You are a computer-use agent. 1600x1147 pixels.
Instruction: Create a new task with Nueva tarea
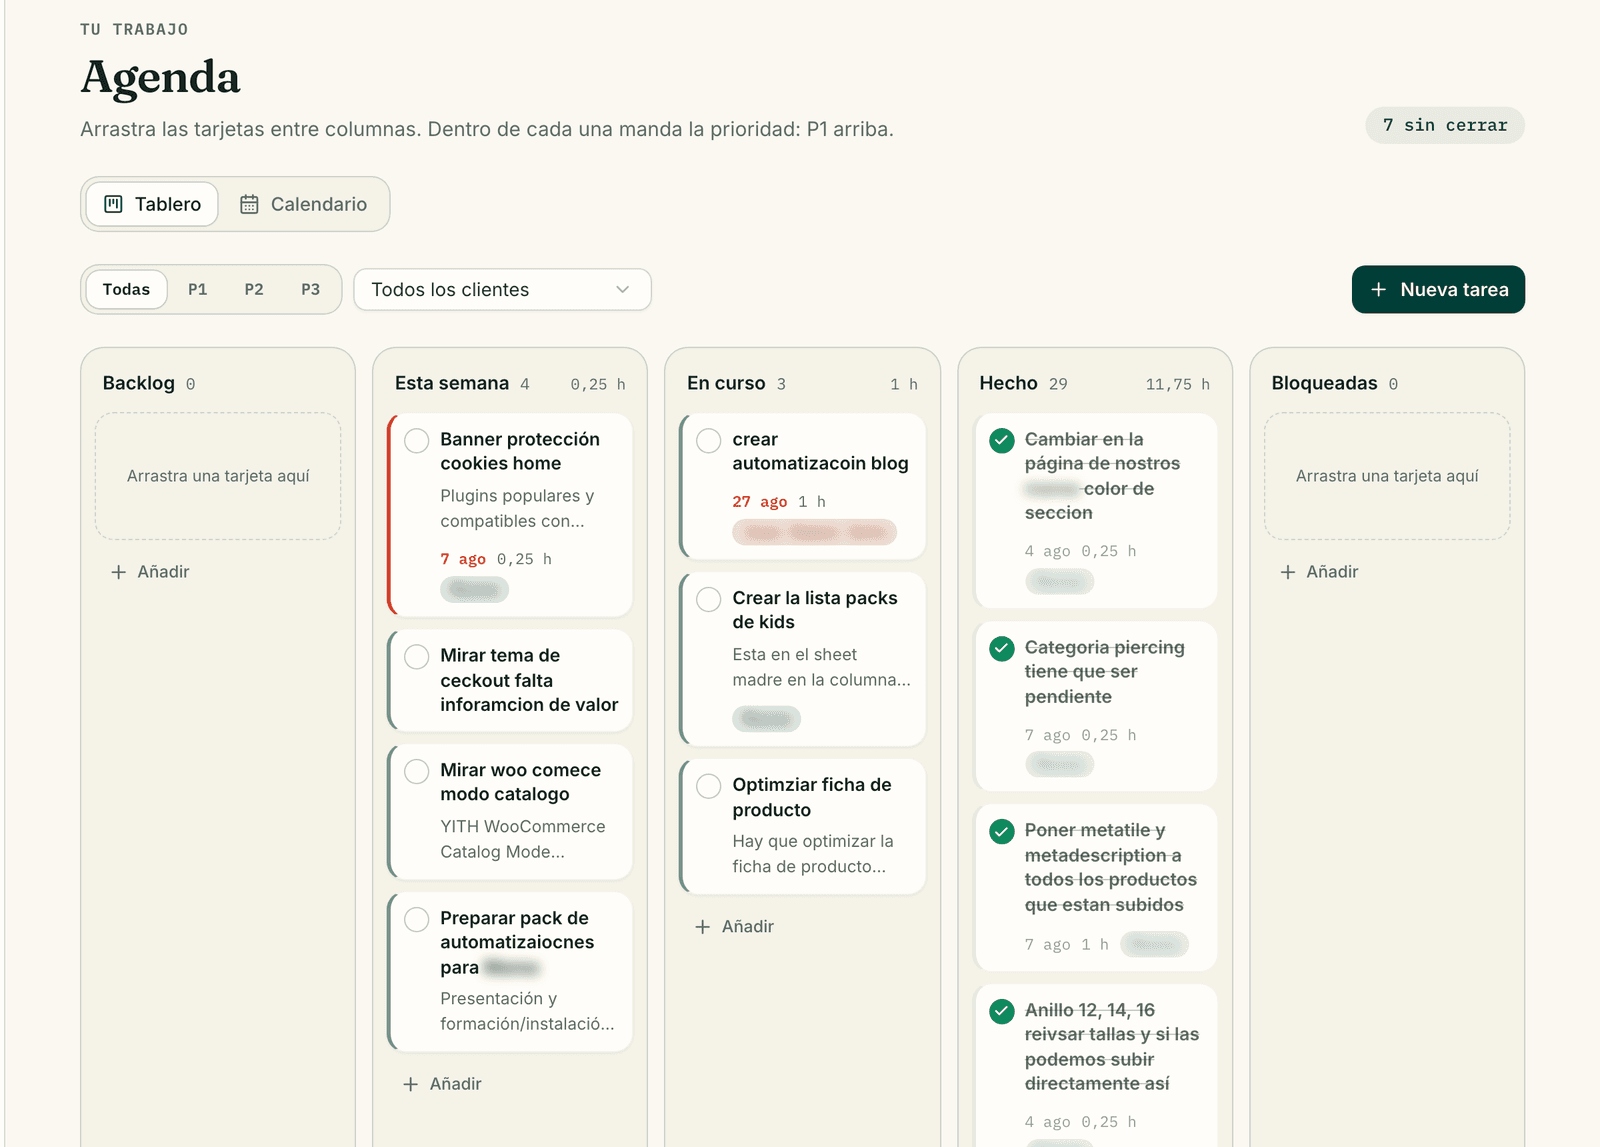pos(1438,289)
